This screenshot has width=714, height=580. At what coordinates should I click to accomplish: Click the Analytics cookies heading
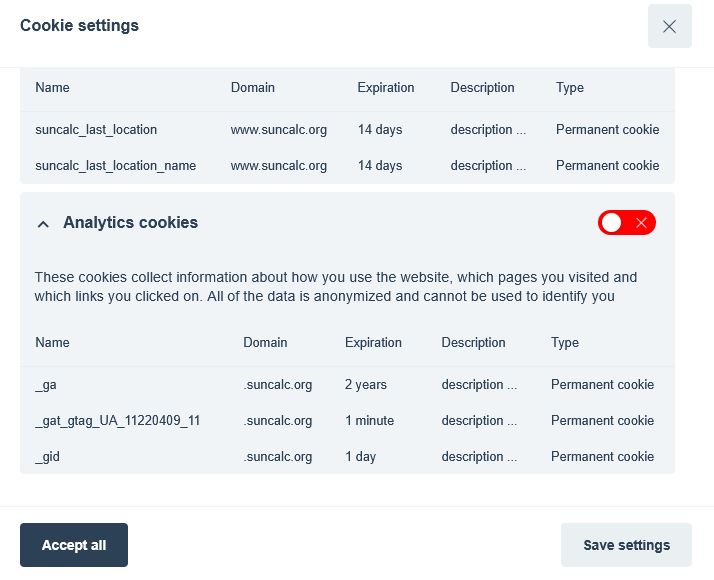pos(130,223)
